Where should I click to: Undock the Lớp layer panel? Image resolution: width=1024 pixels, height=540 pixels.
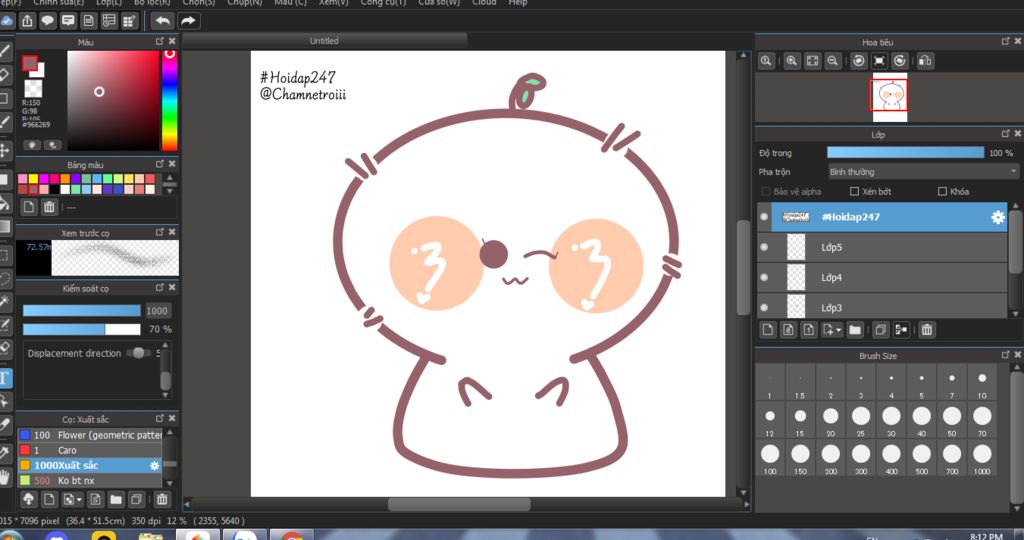point(1006,134)
